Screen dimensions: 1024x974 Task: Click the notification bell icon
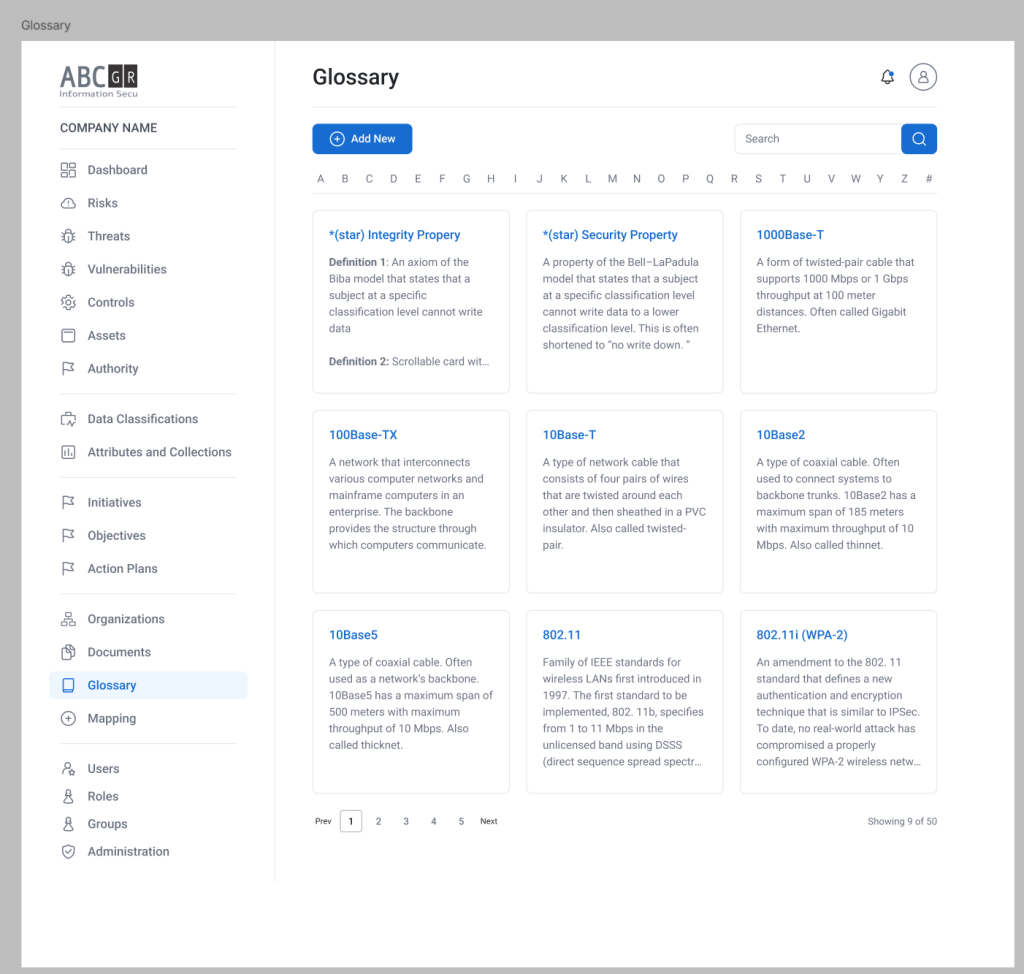(887, 77)
